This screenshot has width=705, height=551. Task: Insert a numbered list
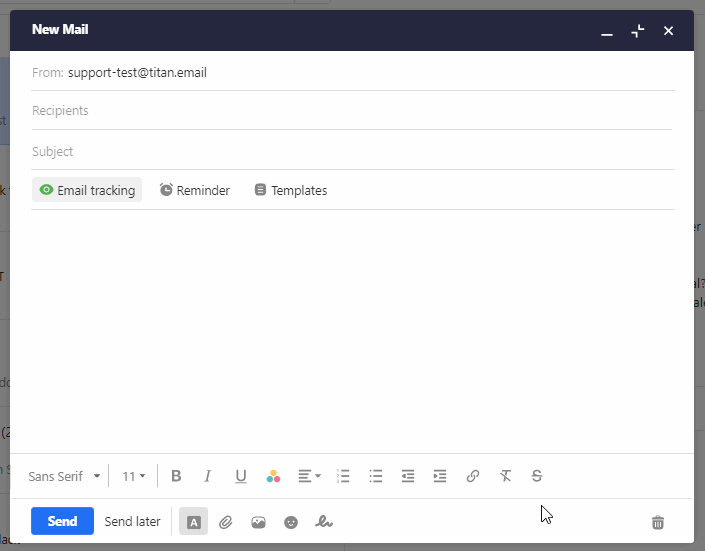tap(343, 476)
